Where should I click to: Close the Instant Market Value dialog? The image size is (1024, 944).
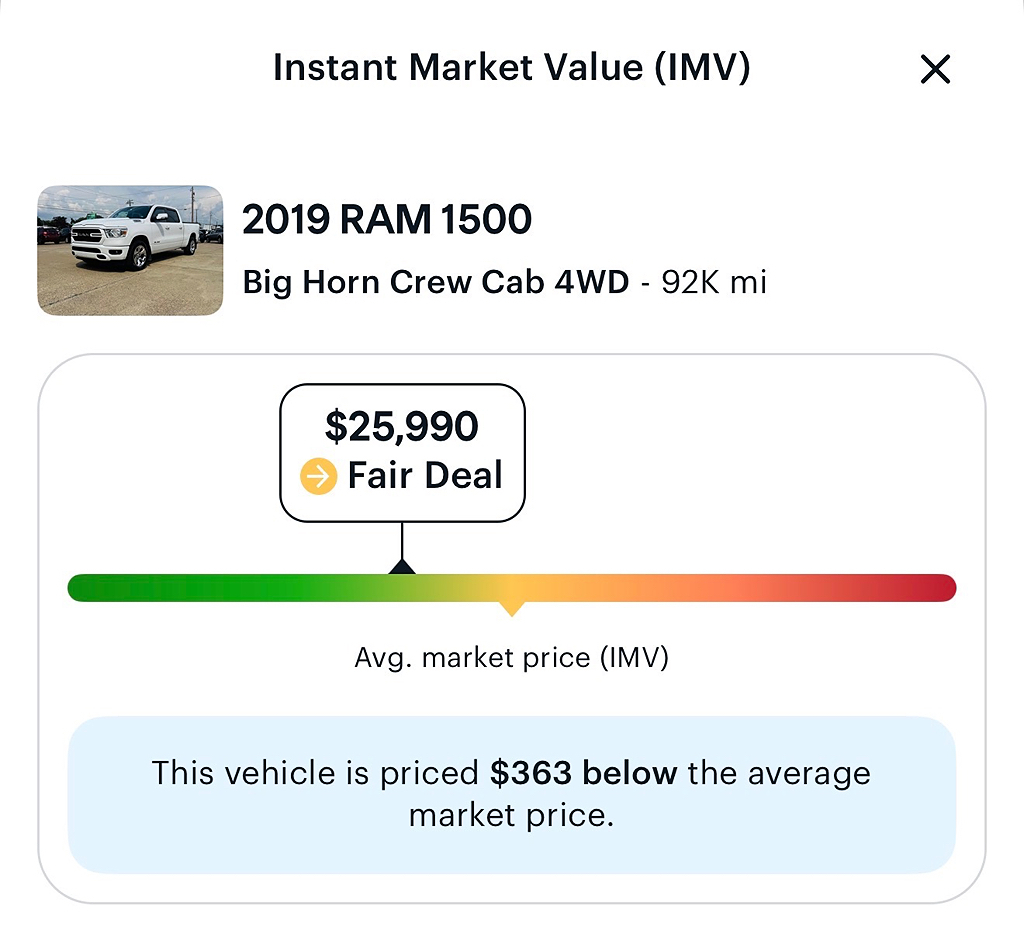(x=935, y=69)
